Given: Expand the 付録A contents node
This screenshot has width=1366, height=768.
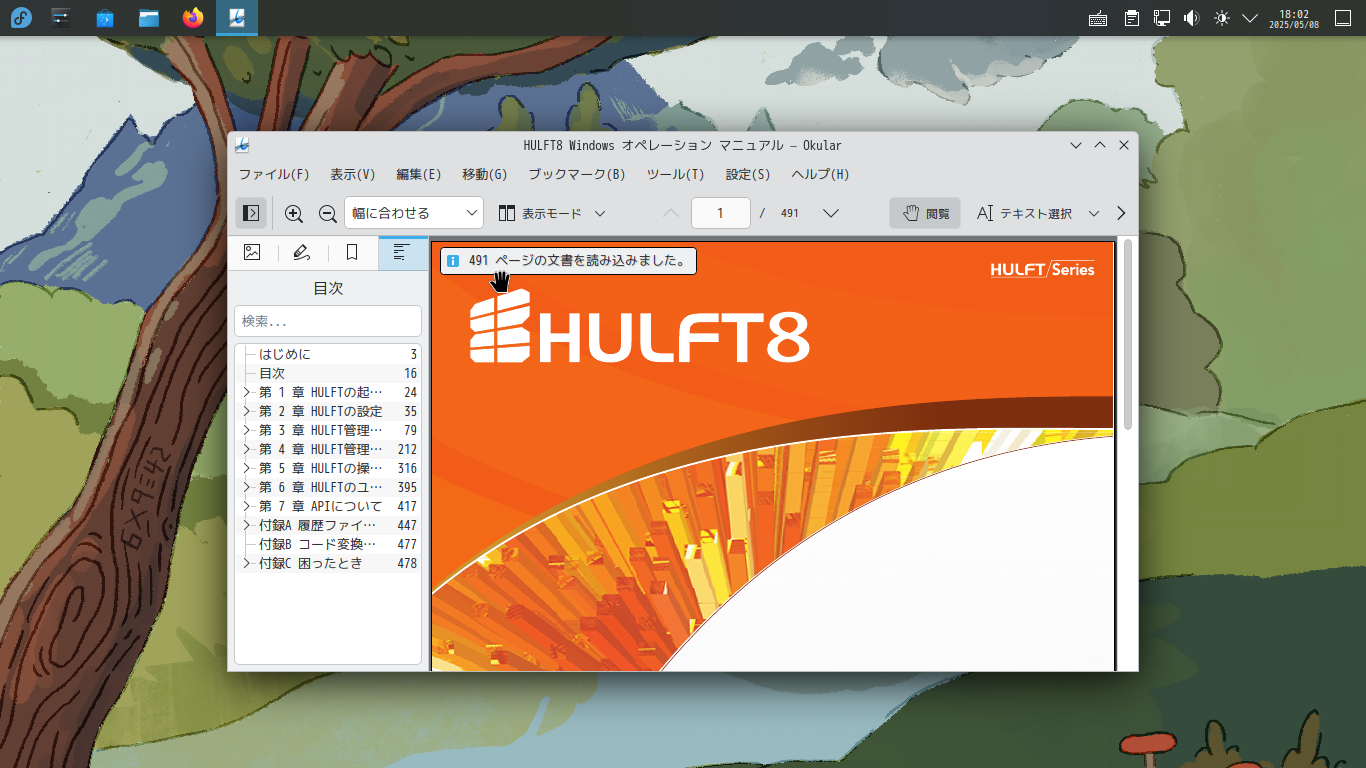Looking at the screenshot, I should [246, 525].
